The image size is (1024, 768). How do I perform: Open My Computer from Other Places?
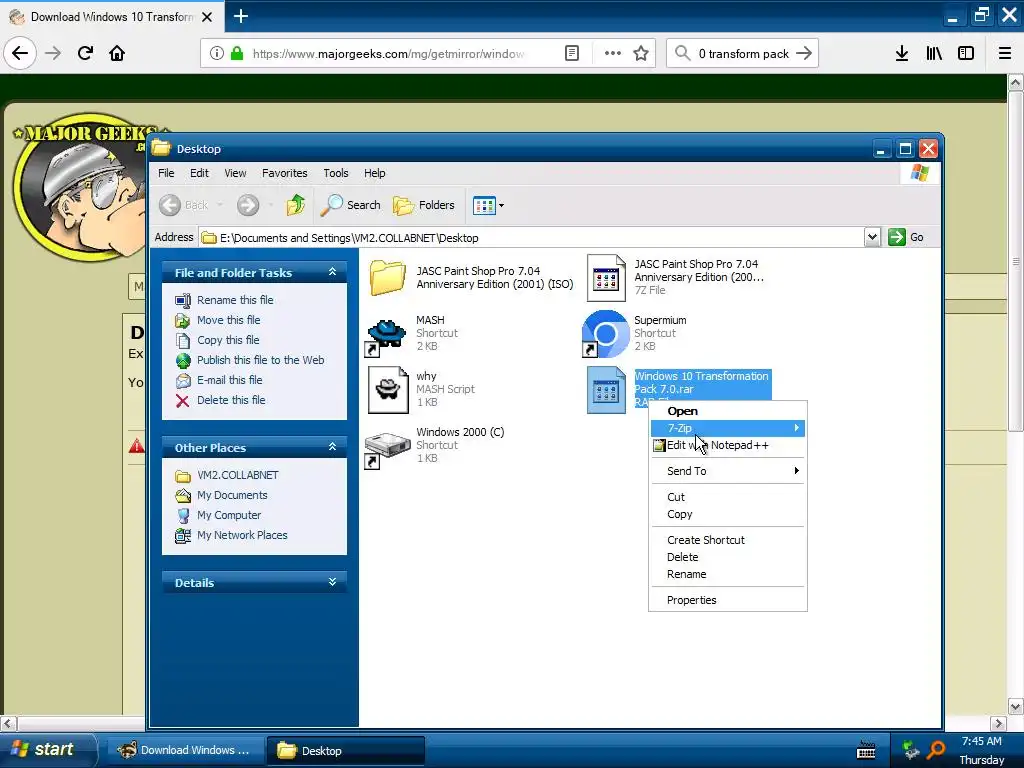pos(229,515)
